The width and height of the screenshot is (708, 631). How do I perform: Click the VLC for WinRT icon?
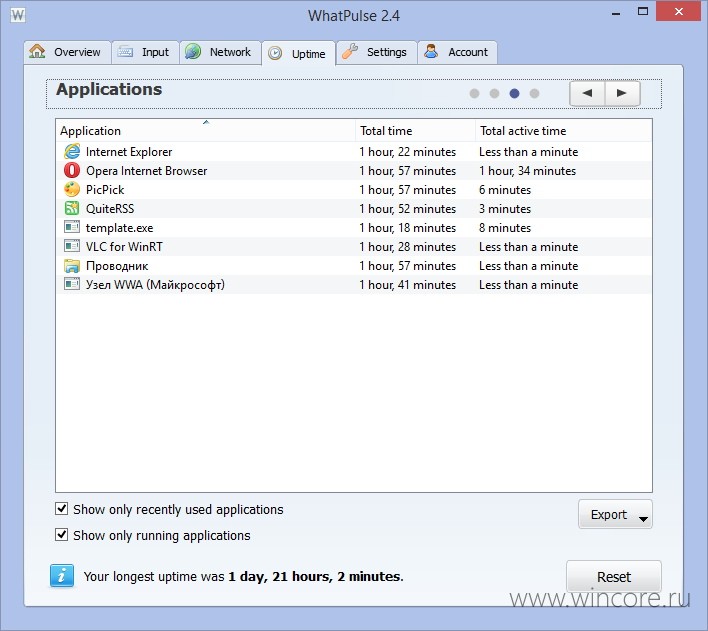(72, 246)
